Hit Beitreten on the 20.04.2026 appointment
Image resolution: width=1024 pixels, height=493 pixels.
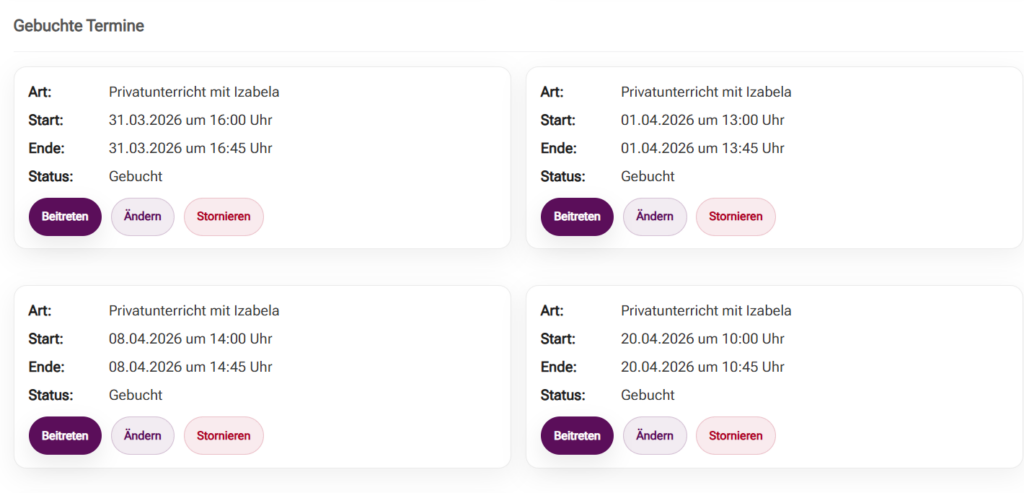pyautogui.click(x=577, y=436)
